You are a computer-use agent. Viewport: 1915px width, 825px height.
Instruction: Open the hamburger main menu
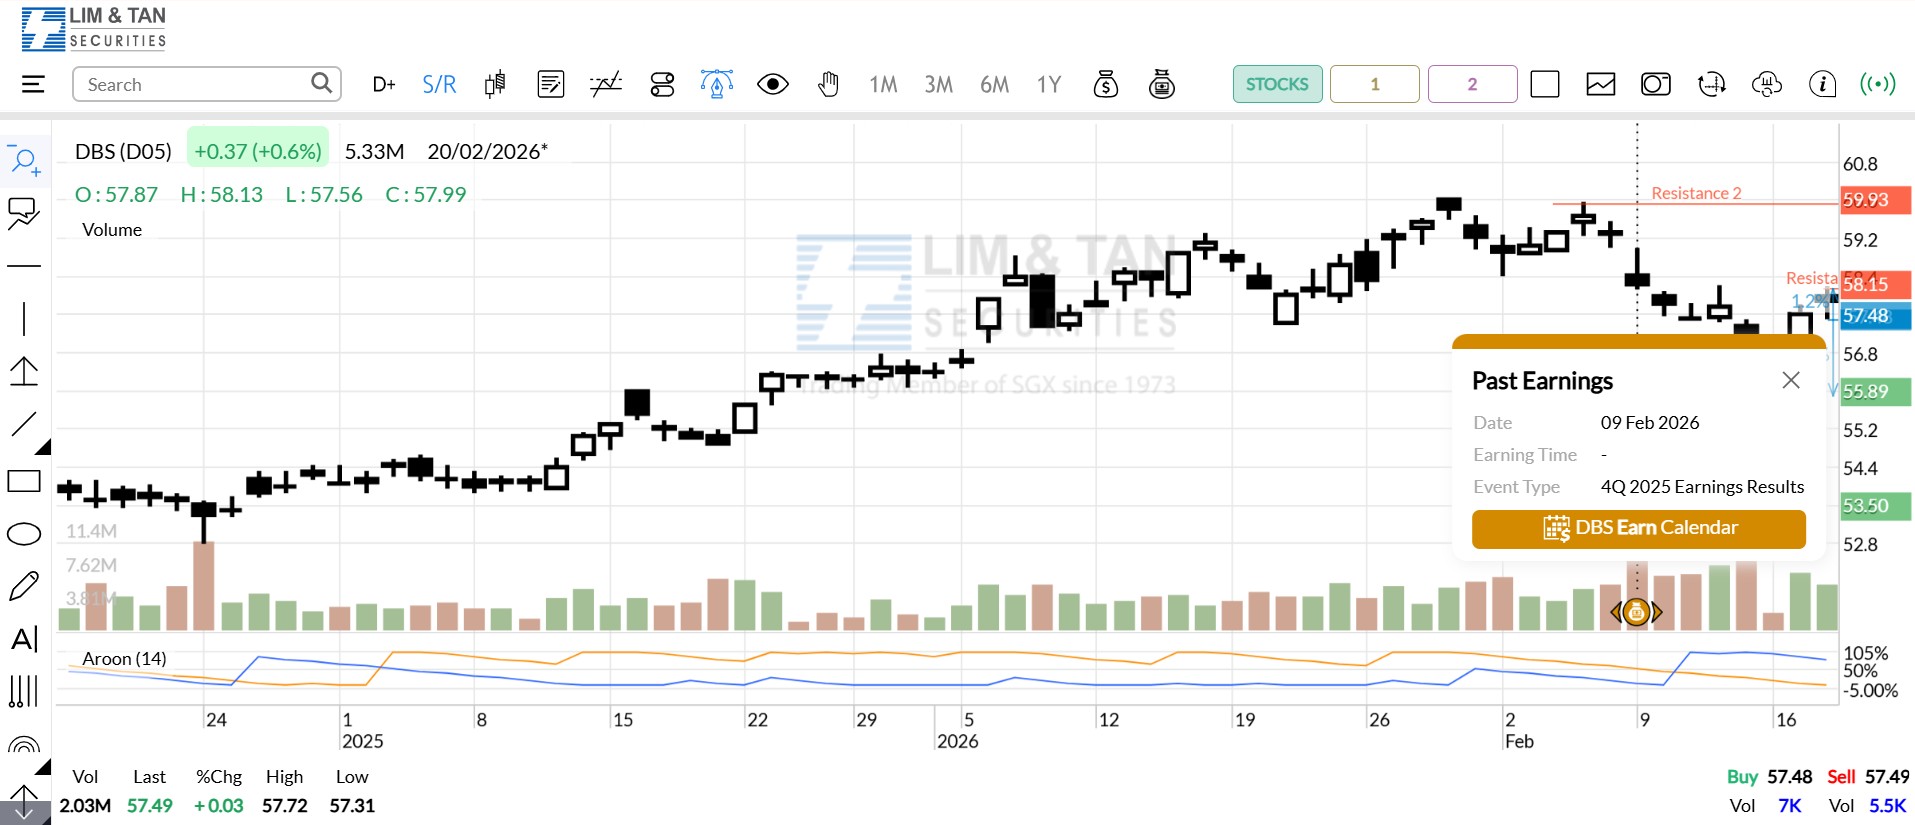33,84
